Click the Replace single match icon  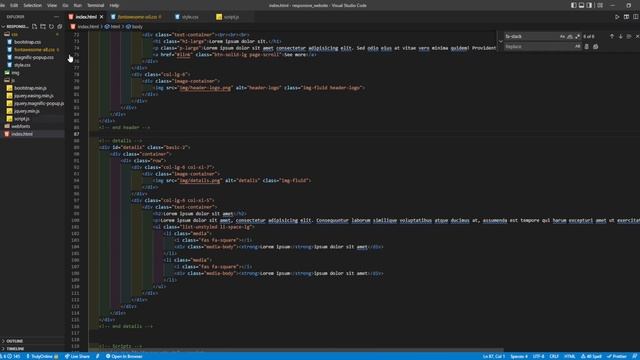coord(587,47)
